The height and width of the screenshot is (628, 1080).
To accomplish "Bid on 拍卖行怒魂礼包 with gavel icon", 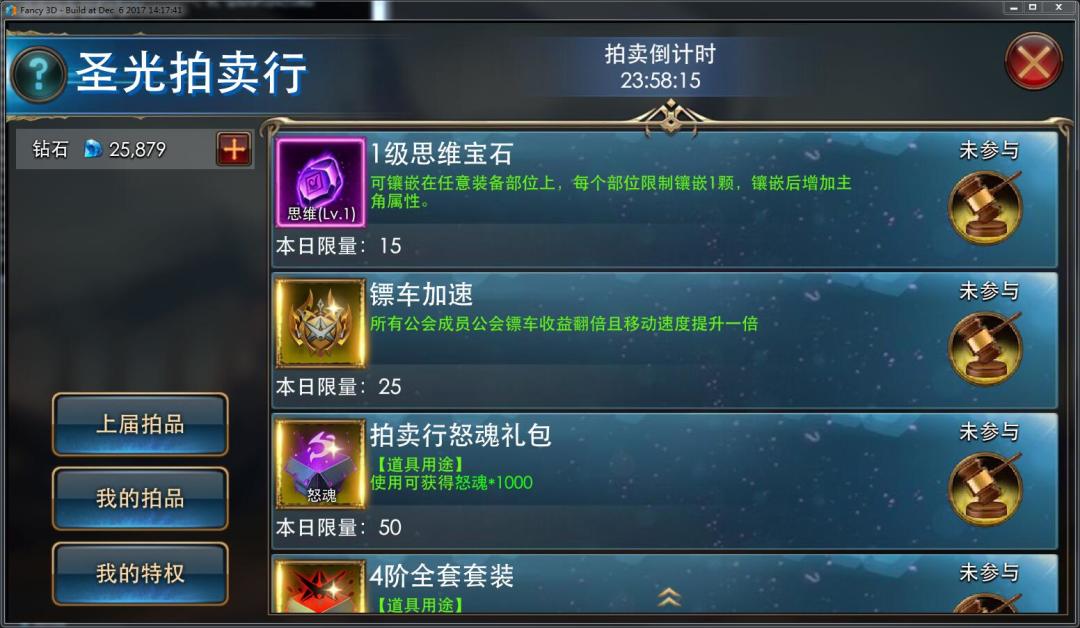I will click(x=986, y=488).
